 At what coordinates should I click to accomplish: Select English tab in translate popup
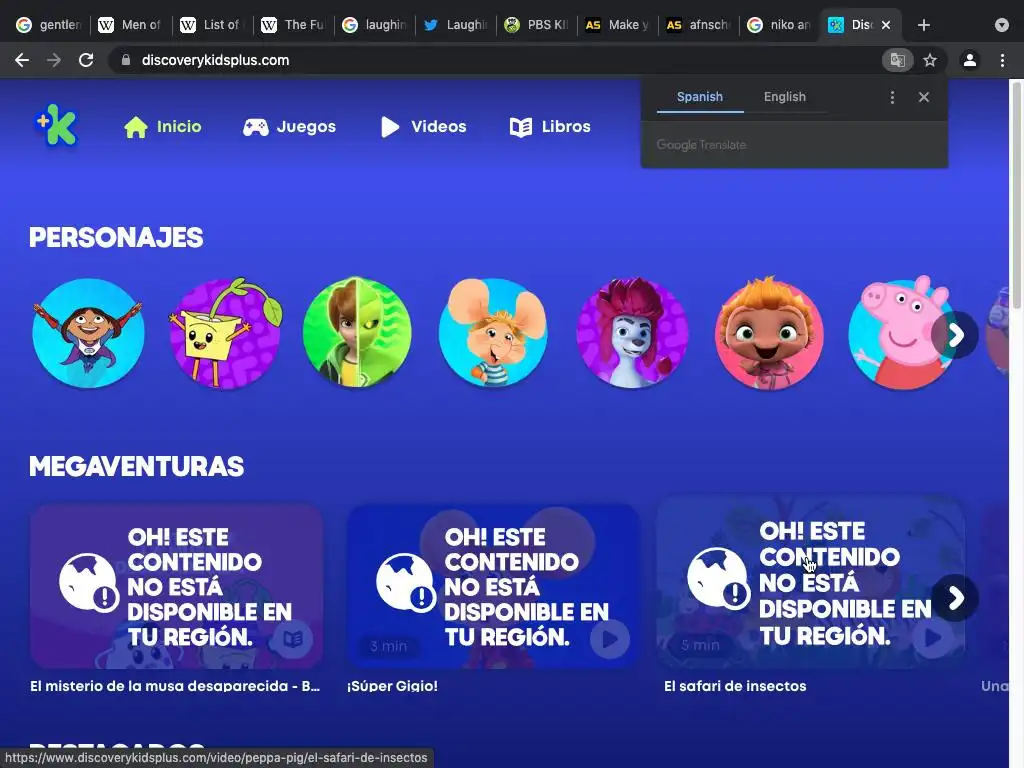pos(784,97)
